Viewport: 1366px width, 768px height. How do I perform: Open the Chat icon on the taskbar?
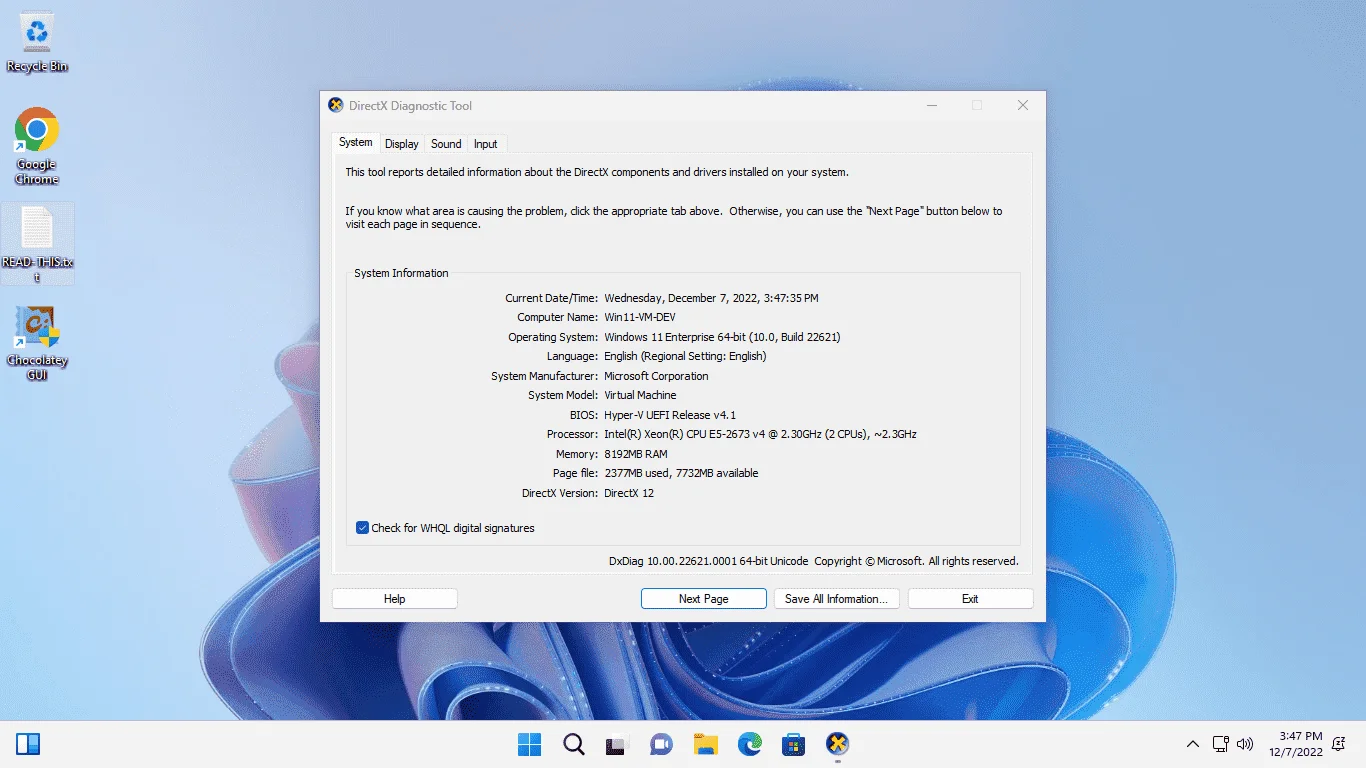click(661, 744)
